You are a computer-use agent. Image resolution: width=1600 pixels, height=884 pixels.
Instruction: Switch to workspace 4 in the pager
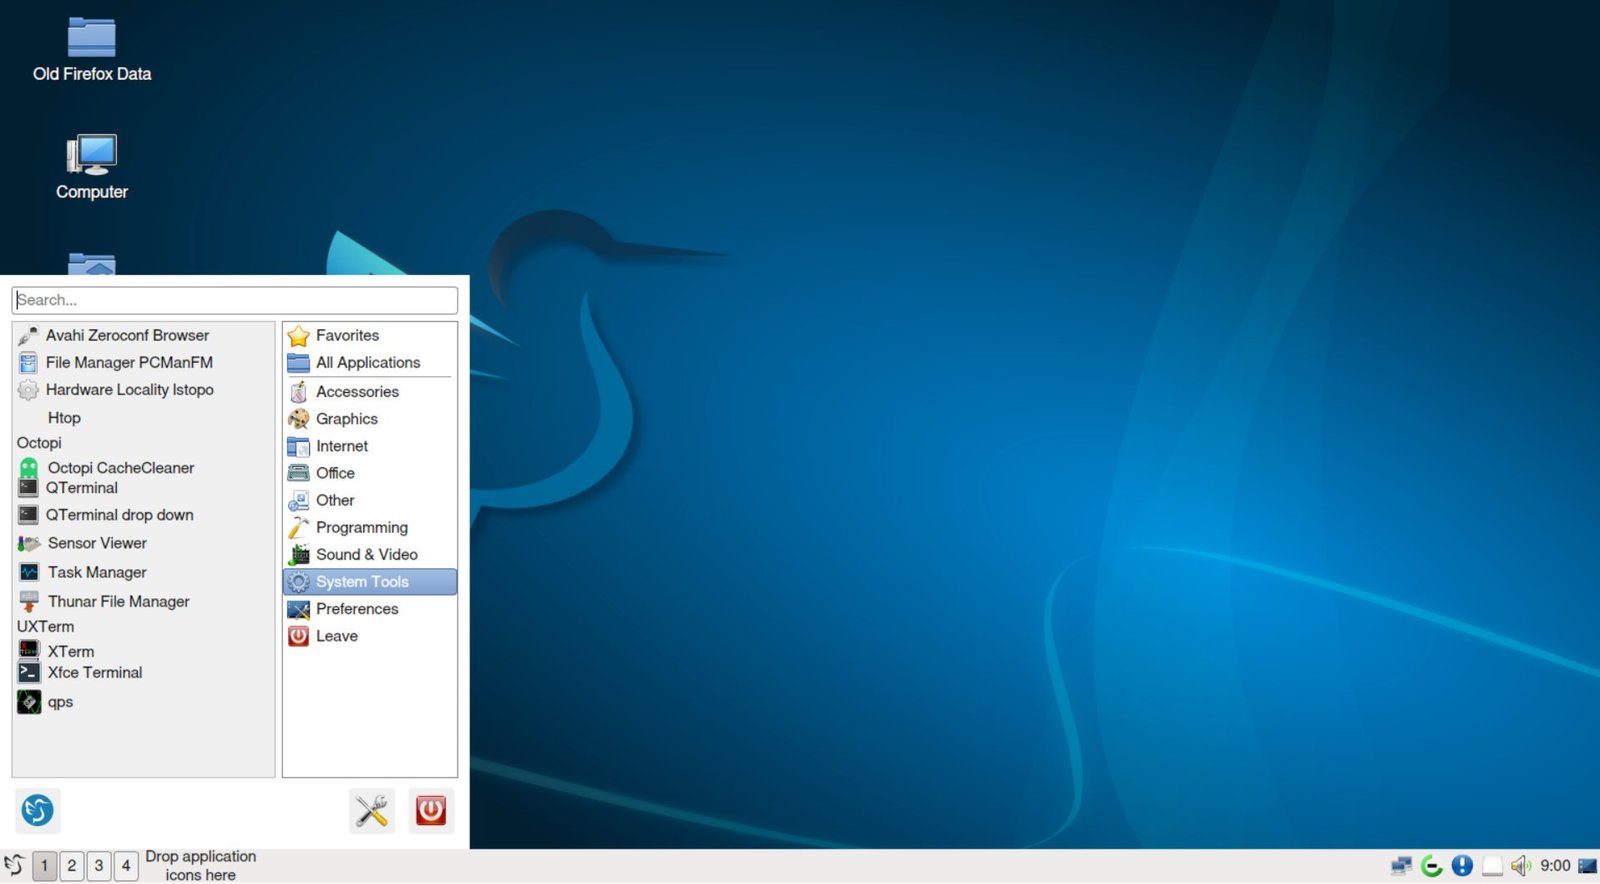pos(126,866)
